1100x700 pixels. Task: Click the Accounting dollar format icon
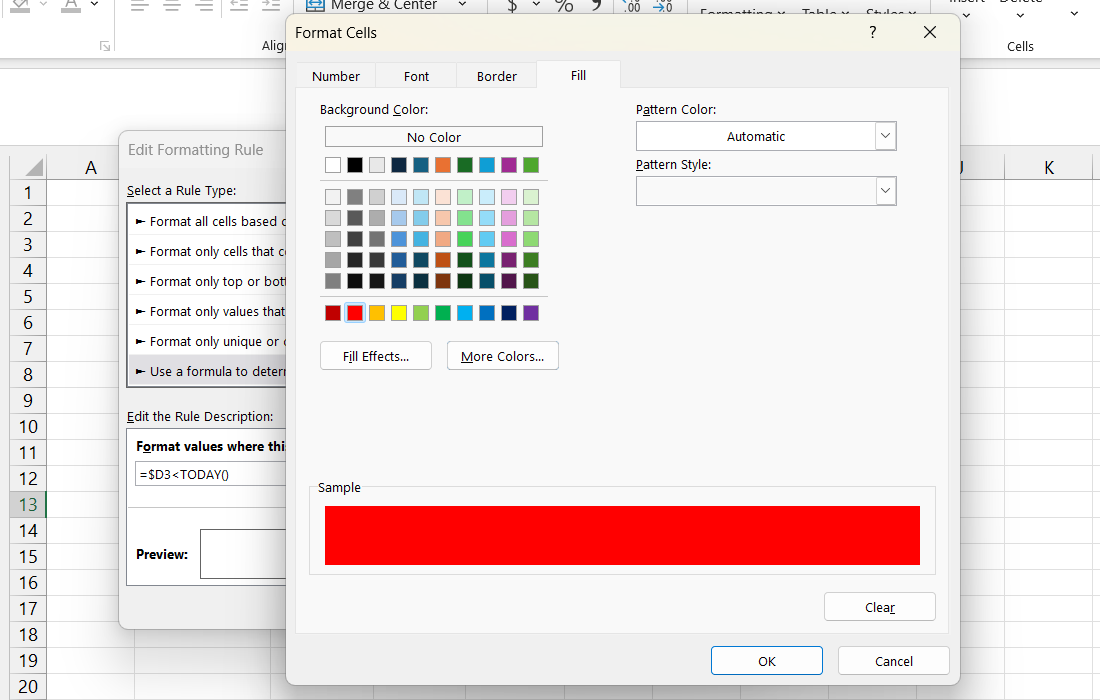(x=513, y=6)
